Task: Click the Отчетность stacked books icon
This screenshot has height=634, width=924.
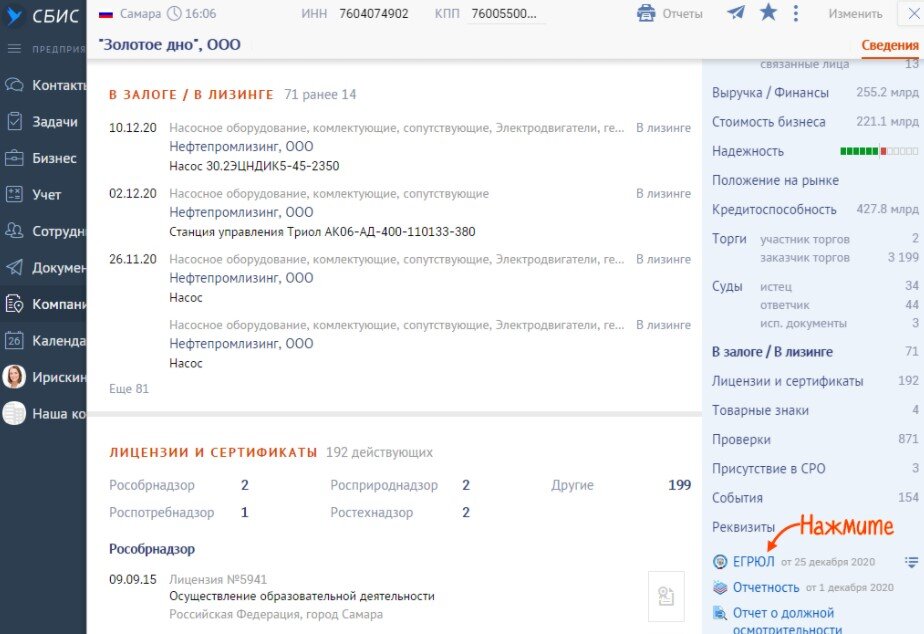Action: (720, 587)
